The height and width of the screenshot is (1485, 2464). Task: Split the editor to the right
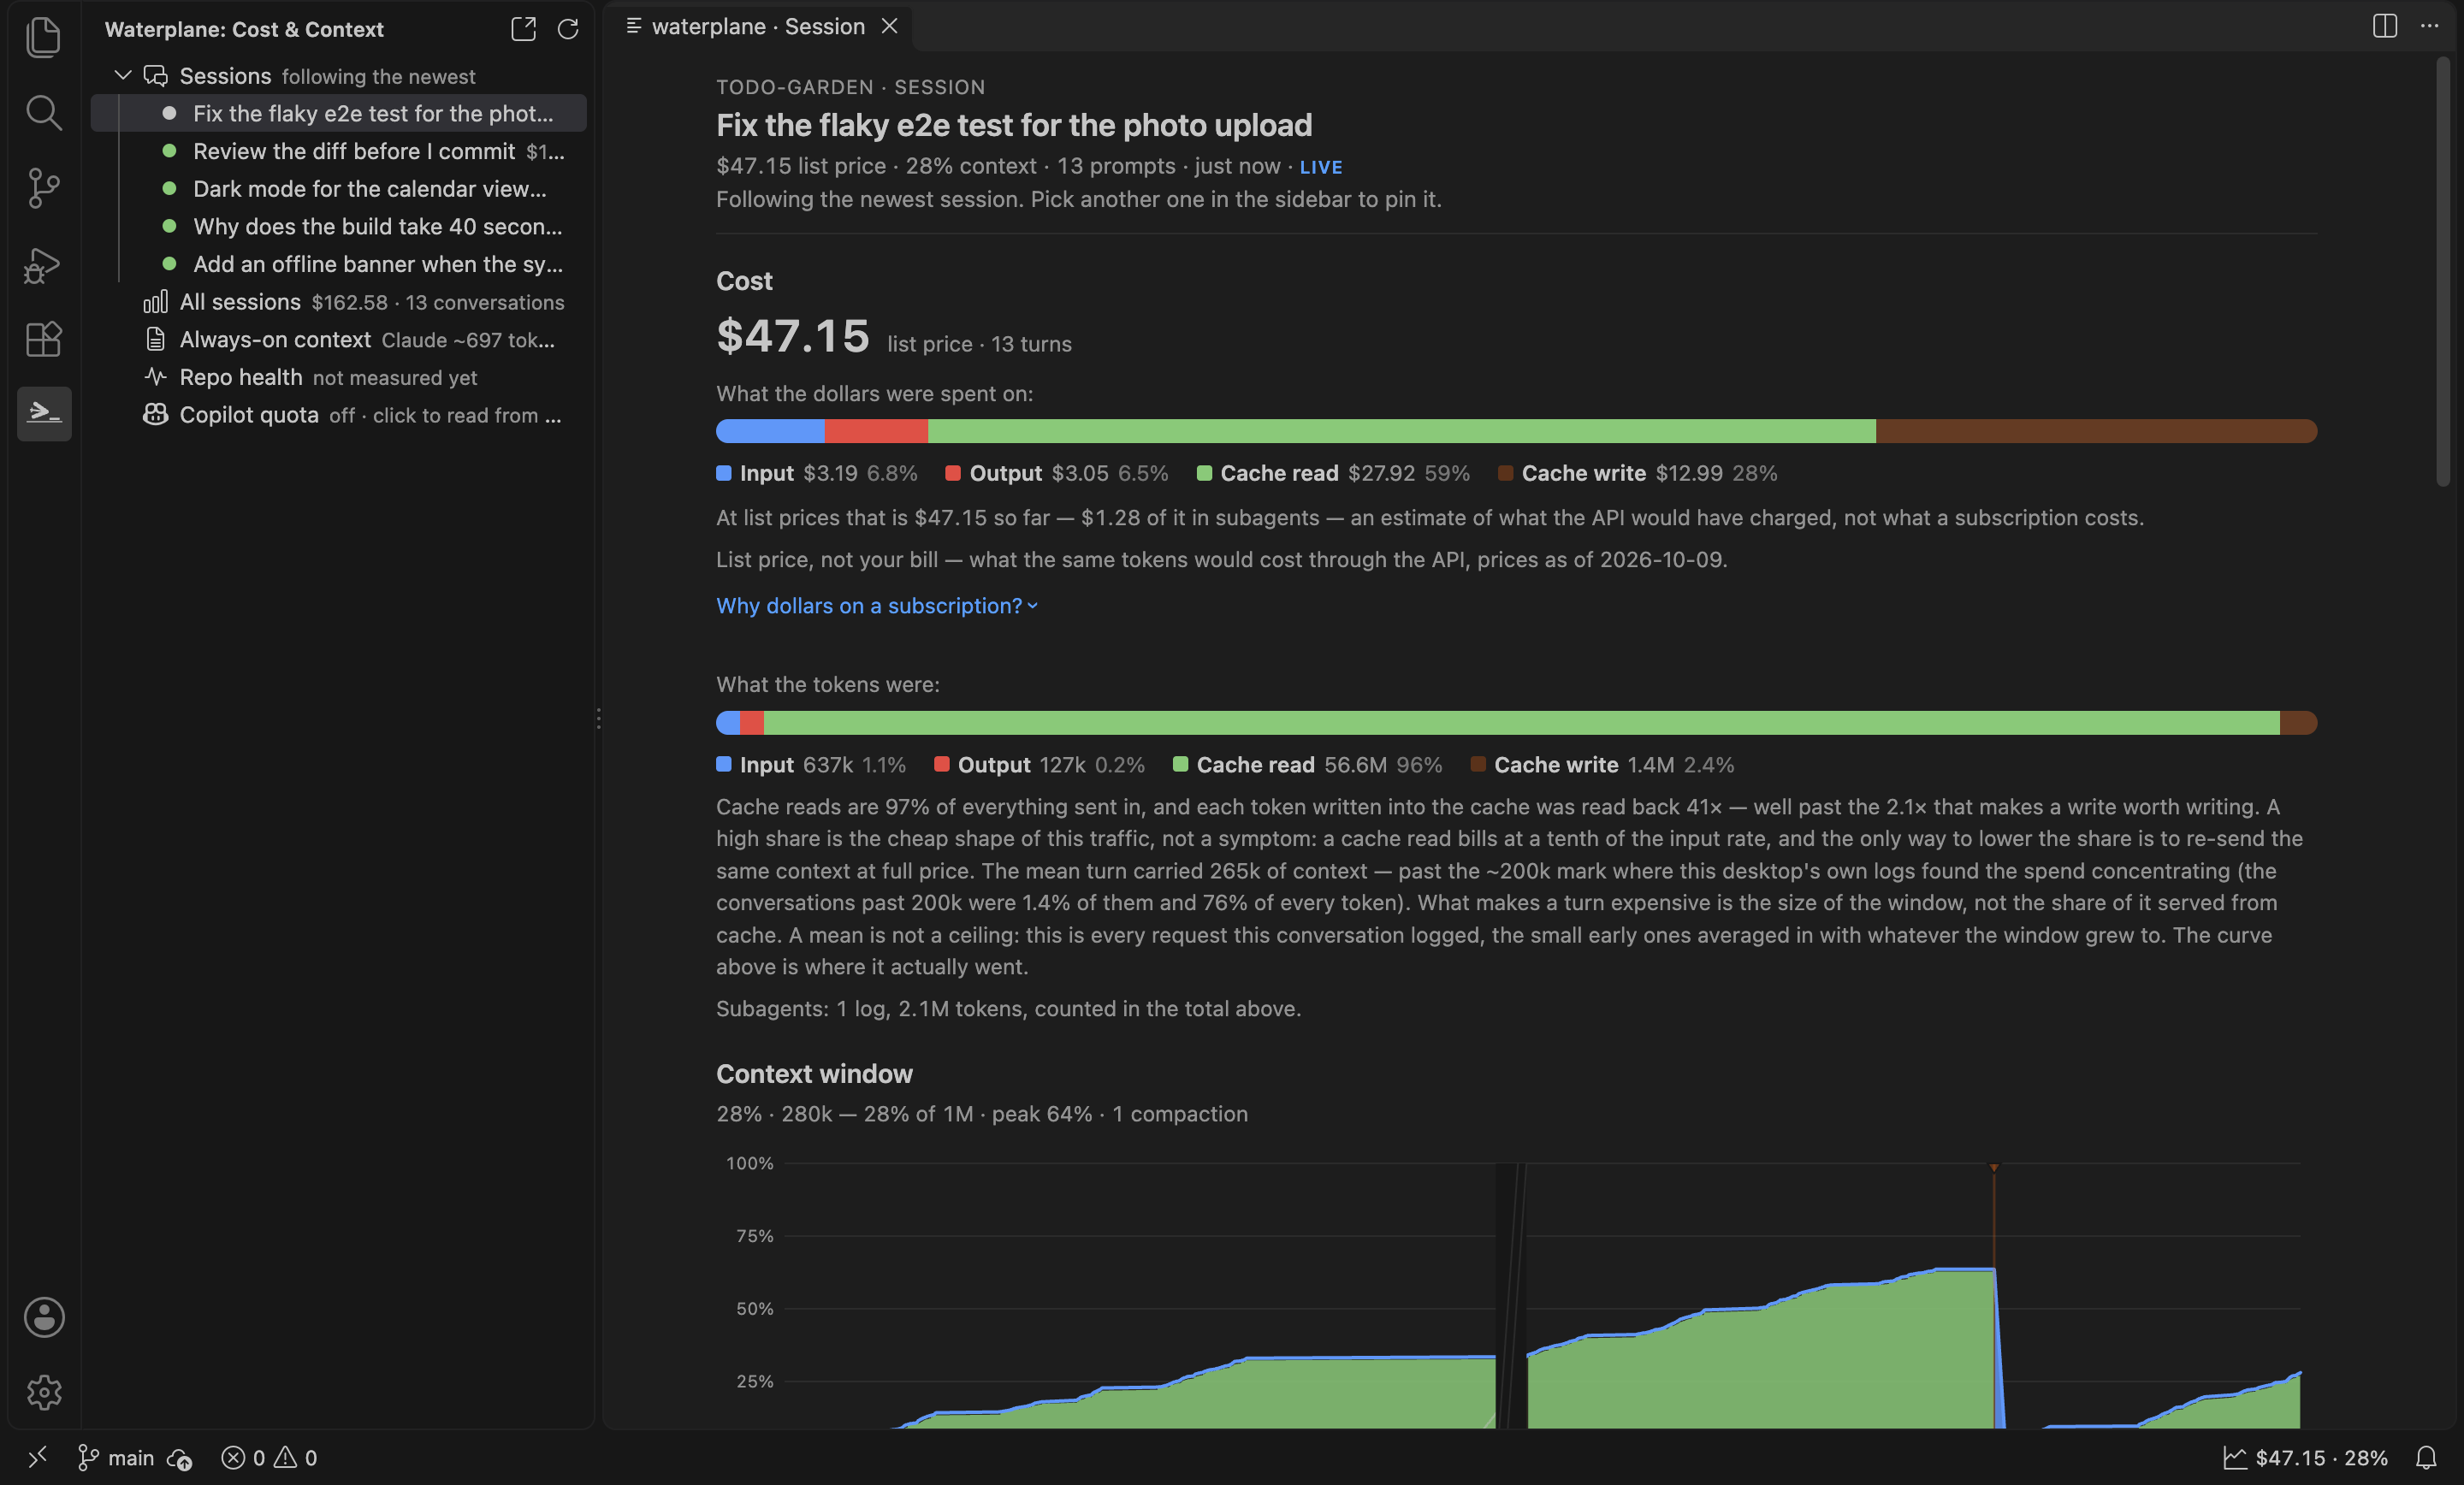pos(2384,26)
